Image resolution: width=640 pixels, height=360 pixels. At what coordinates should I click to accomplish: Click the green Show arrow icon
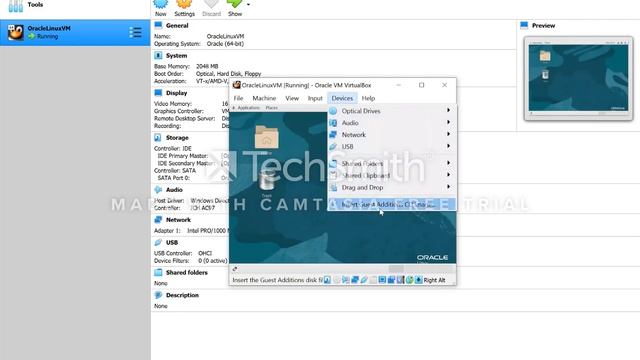point(235,5)
